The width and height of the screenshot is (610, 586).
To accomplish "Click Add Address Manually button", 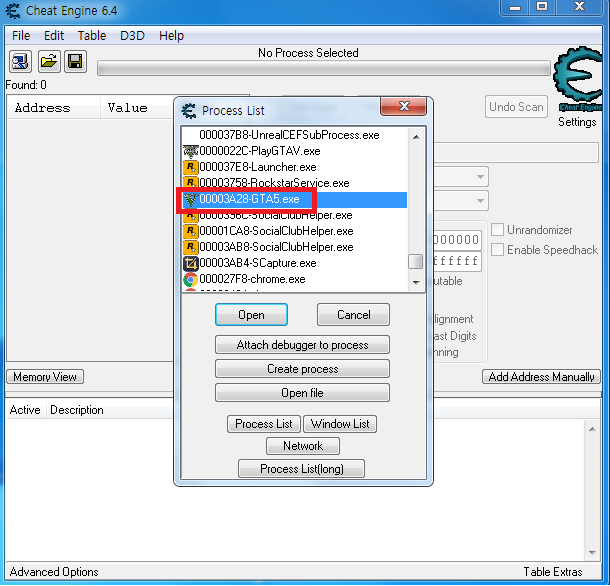I will 541,377.
